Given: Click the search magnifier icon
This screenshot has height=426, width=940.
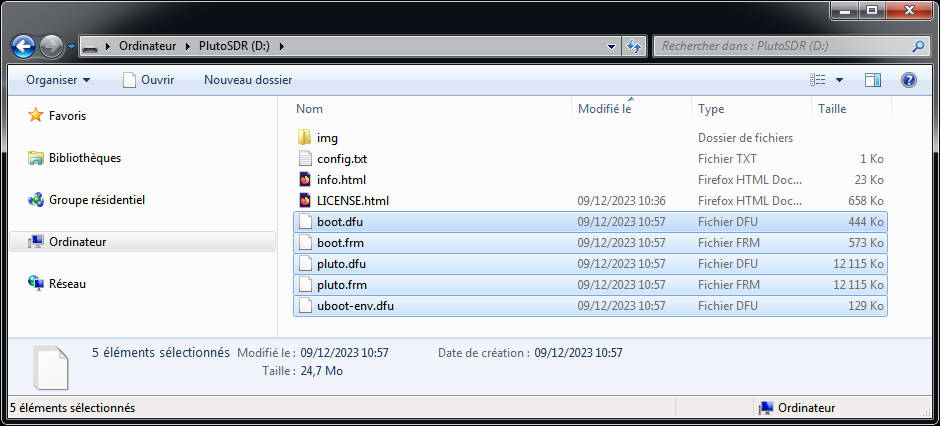Looking at the screenshot, I should [918, 46].
